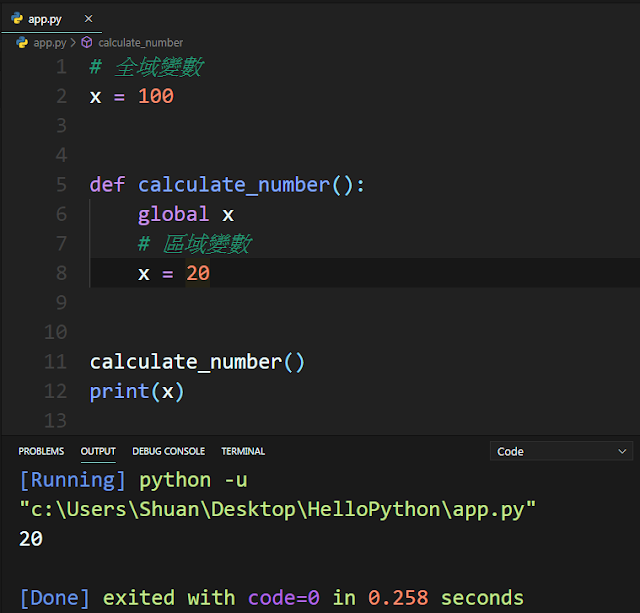Click the dropdown chevron arrow beside Code
This screenshot has height=613, width=640.
(x=622, y=451)
